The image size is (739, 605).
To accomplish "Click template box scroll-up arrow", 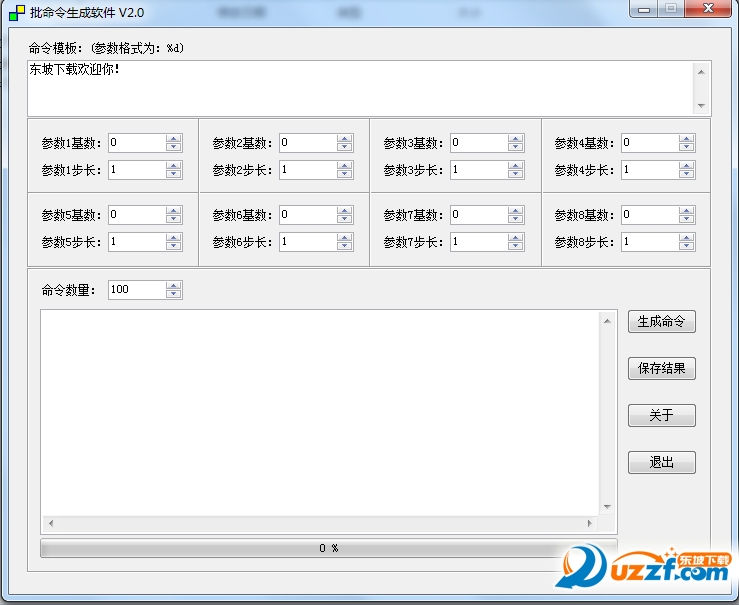I will point(701,72).
